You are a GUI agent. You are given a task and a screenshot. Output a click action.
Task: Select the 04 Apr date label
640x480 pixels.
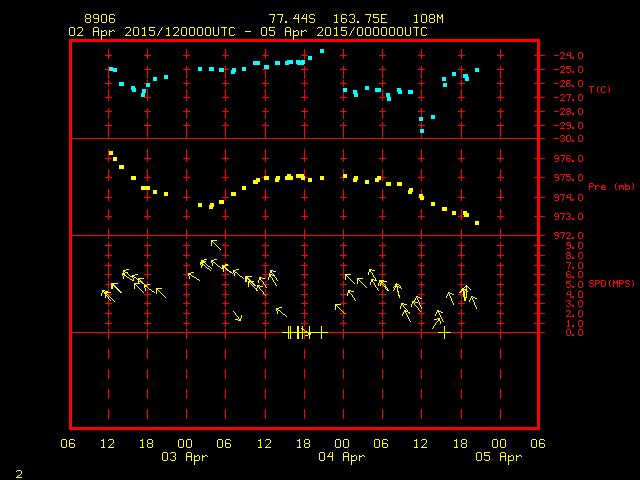[341, 457]
